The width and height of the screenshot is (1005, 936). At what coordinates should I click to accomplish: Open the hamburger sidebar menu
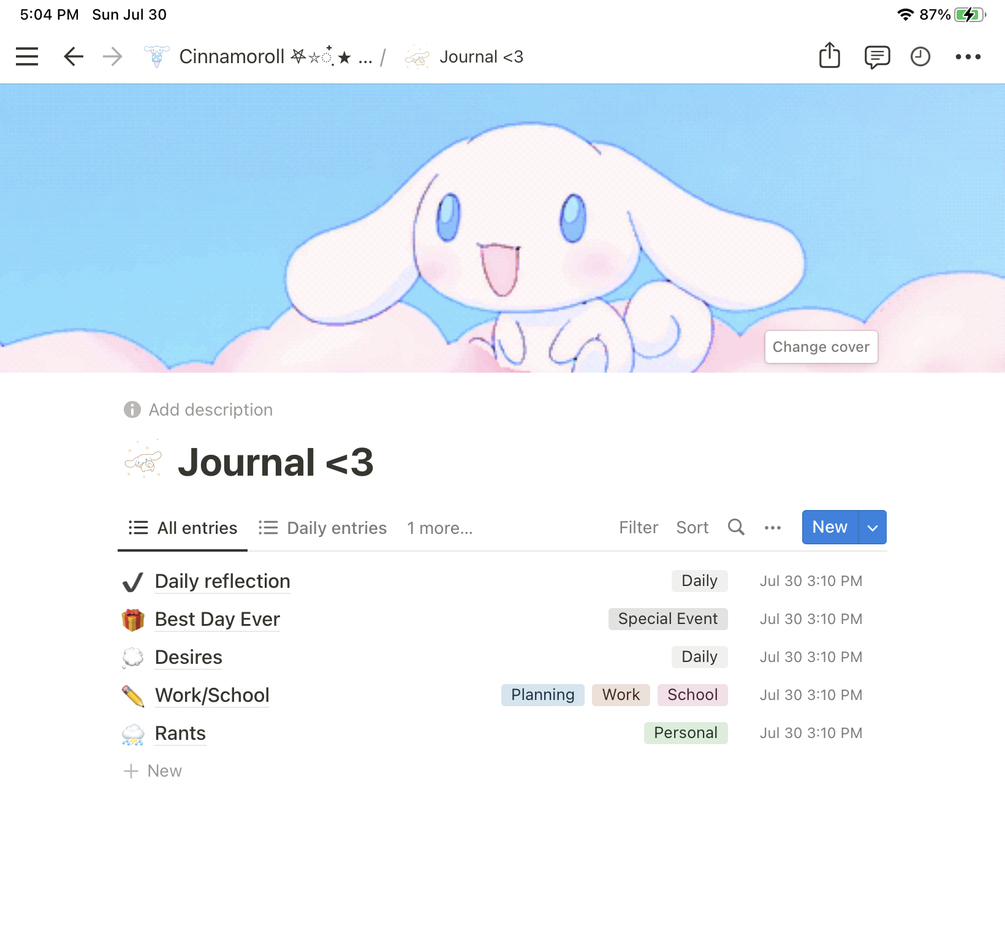pyautogui.click(x=27, y=56)
